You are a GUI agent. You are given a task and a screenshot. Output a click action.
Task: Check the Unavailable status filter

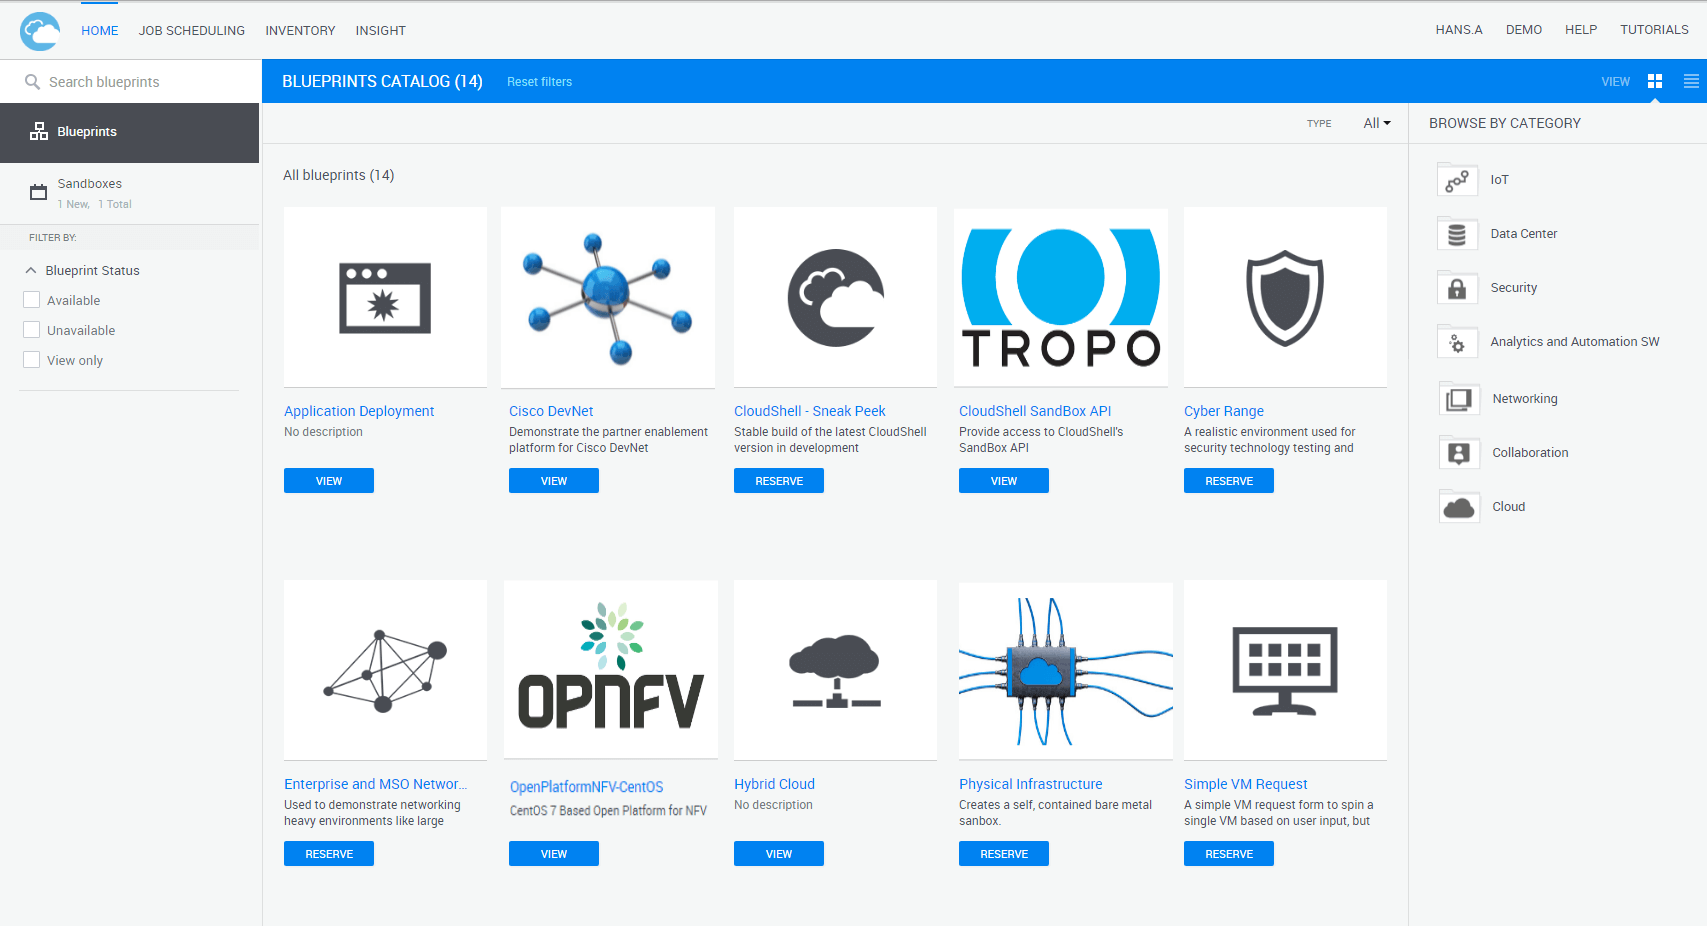pos(32,330)
